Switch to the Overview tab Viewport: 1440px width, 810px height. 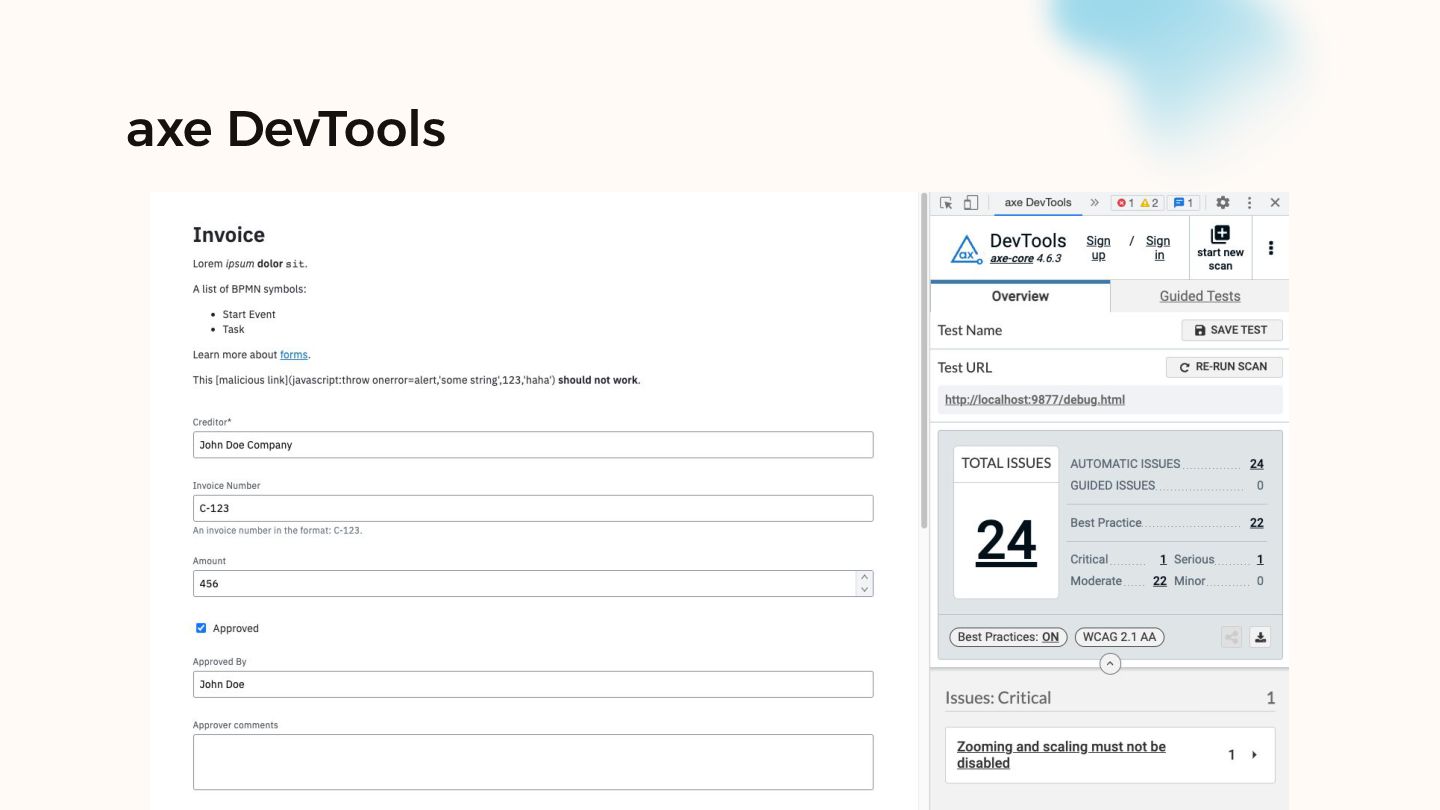[1020, 296]
